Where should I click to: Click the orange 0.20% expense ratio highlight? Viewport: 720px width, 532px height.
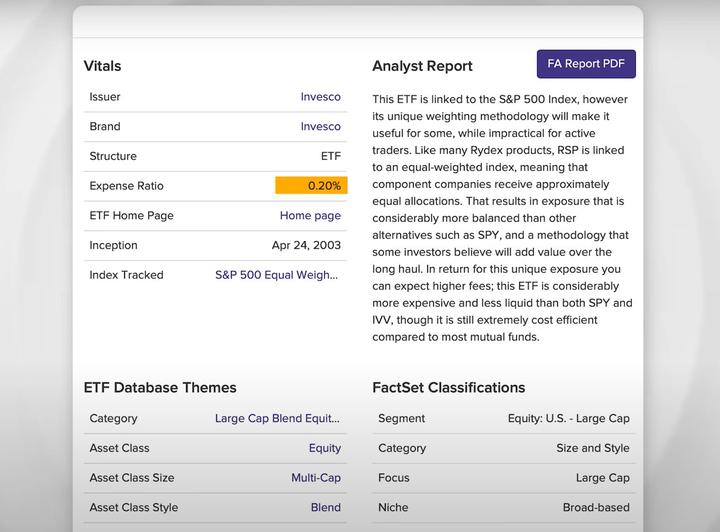pos(311,186)
